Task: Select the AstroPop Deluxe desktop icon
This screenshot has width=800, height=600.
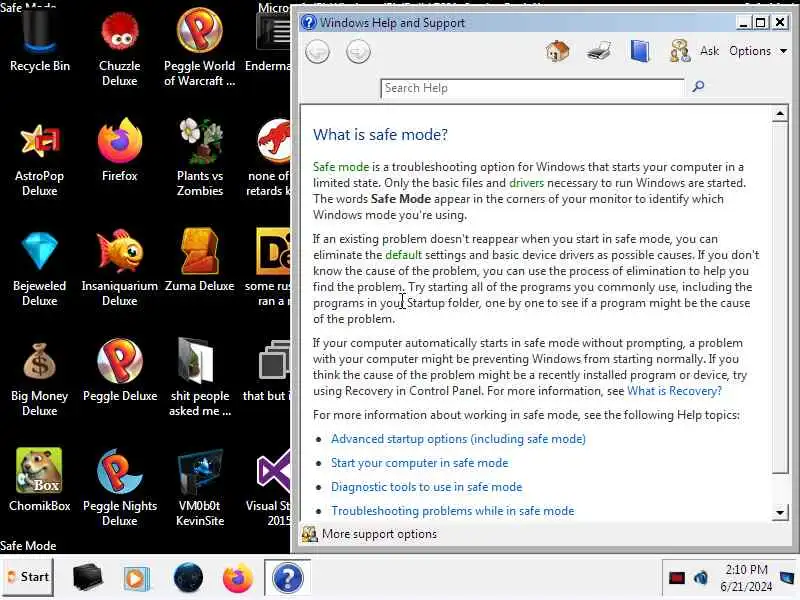Action: pos(39,158)
